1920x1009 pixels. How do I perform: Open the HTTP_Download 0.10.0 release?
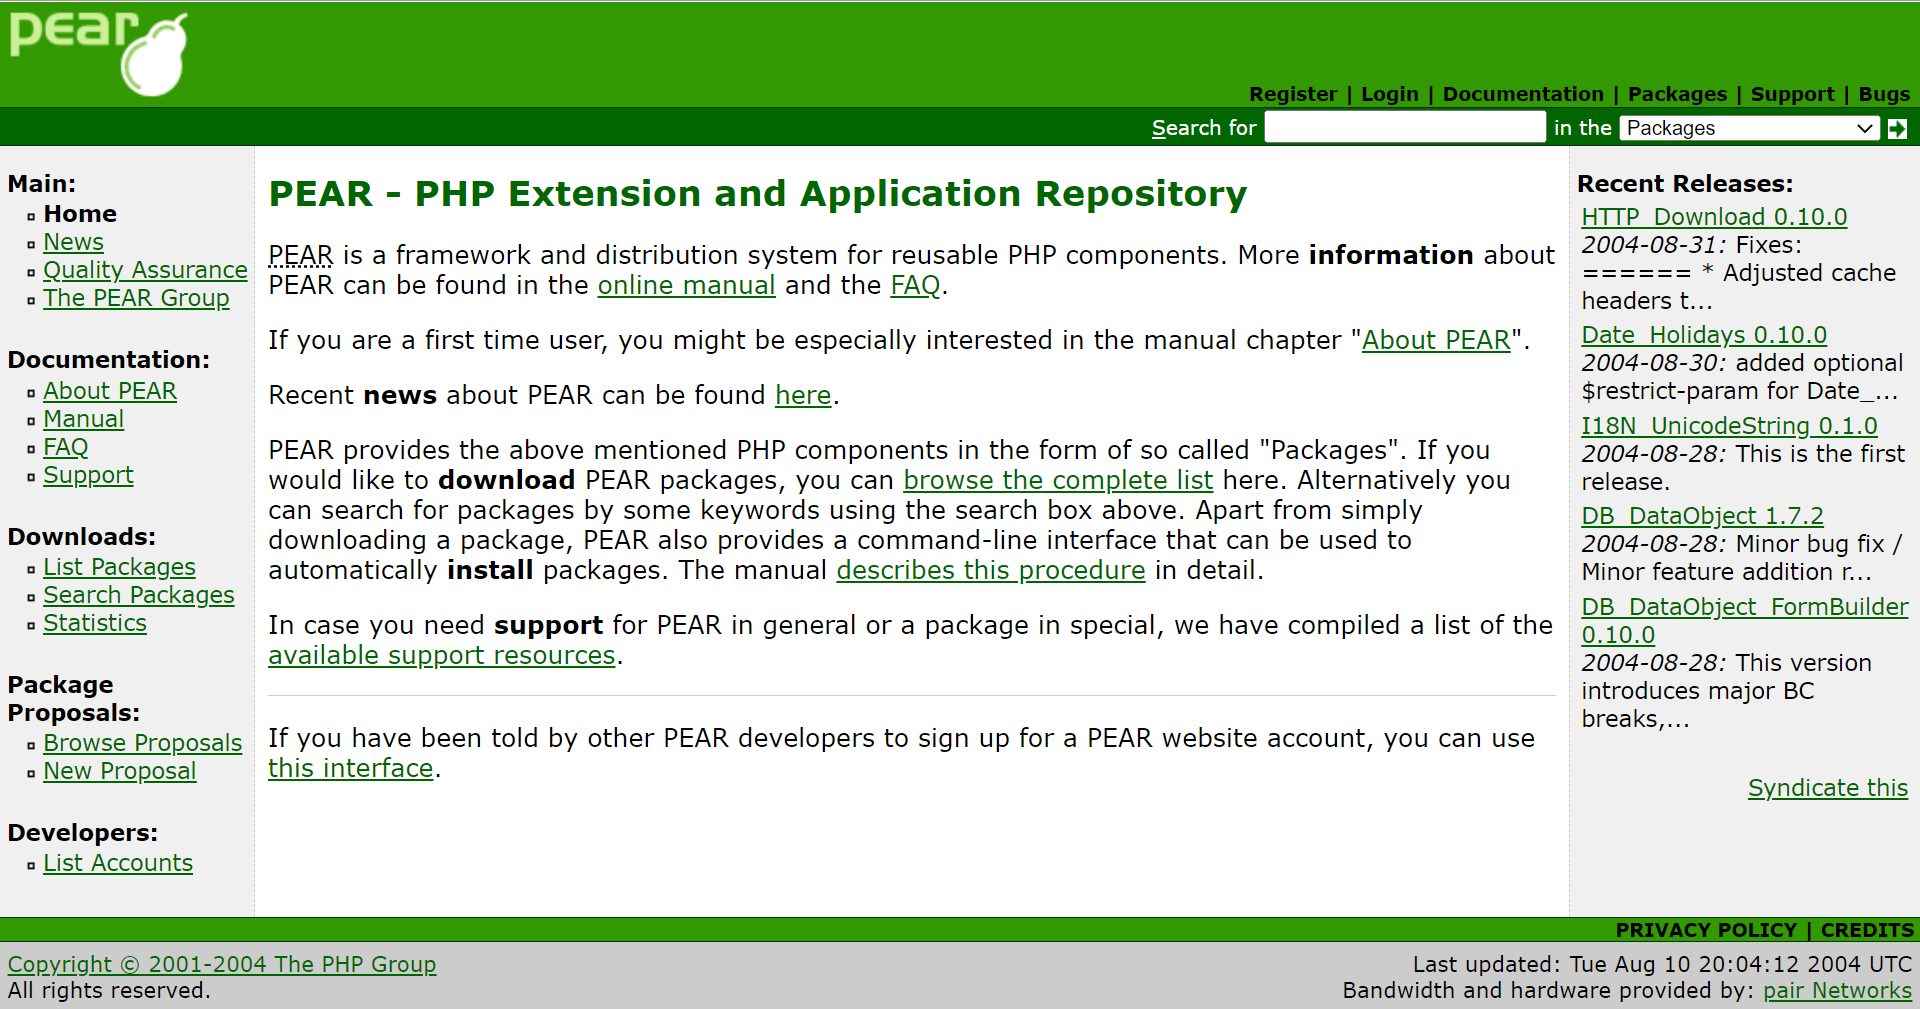tap(1713, 217)
